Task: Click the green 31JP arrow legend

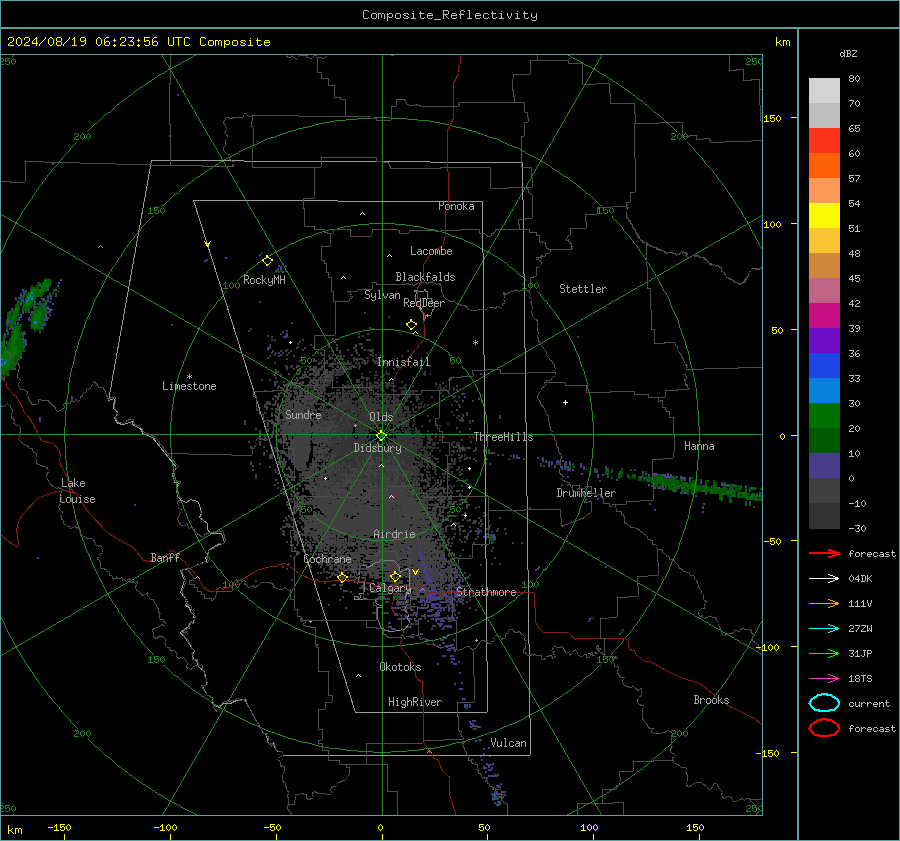Action: tap(824, 653)
